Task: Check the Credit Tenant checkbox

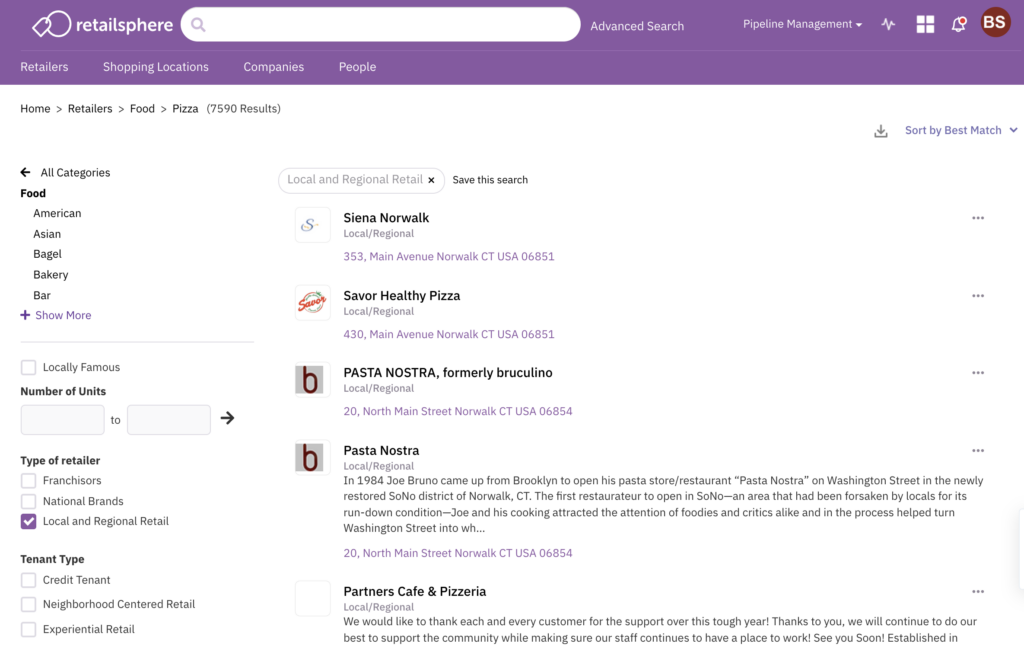Action: pyautogui.click(x=28, y=580)
